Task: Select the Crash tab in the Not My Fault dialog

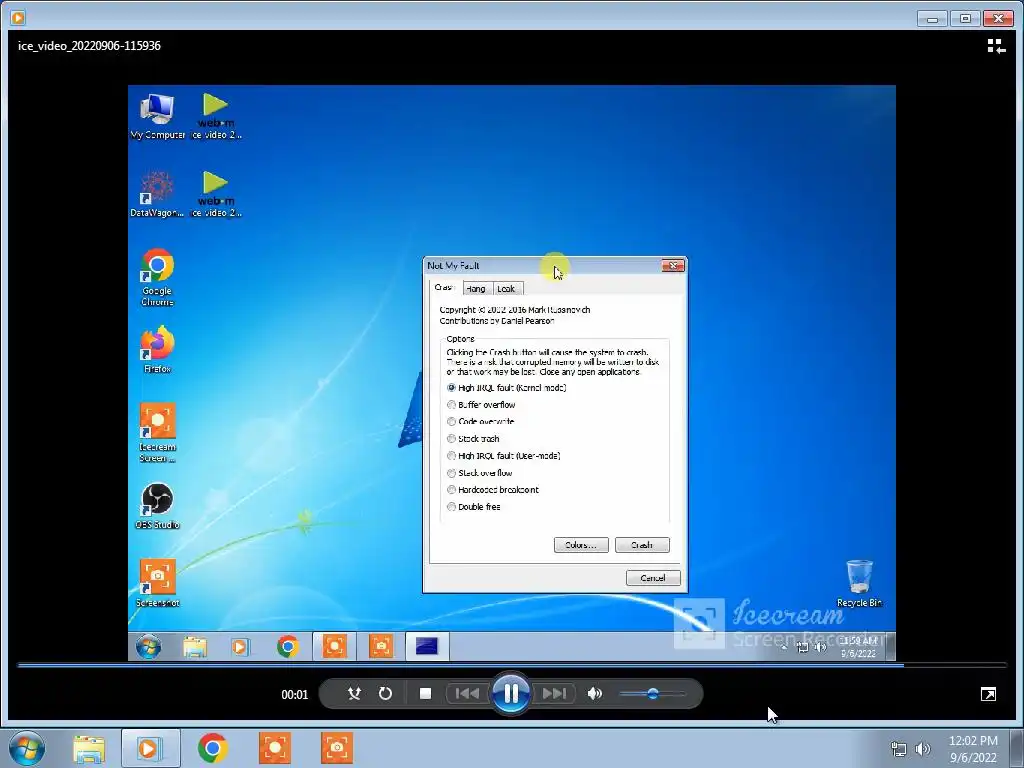Action: (445, 287)
